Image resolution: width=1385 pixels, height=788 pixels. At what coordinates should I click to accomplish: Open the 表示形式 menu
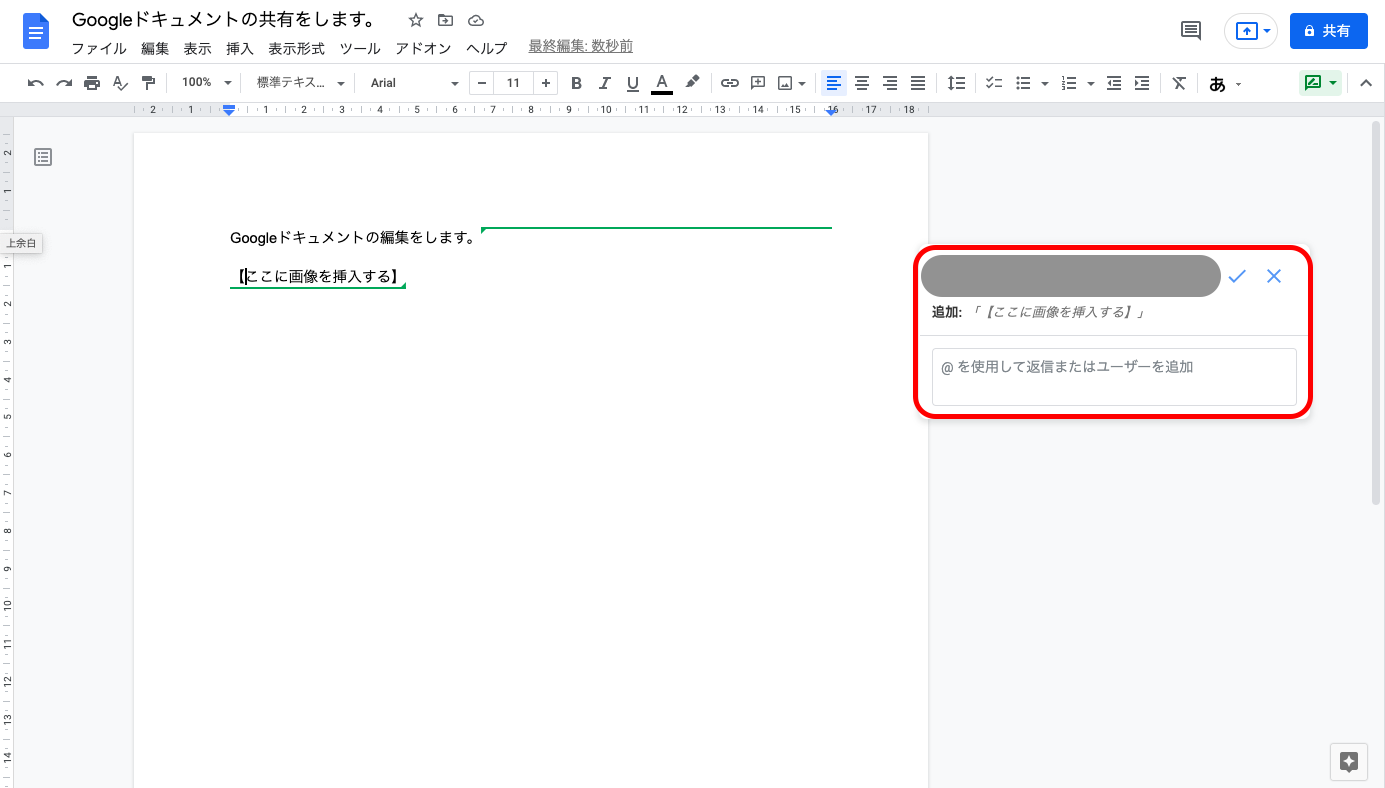(296, 48)
